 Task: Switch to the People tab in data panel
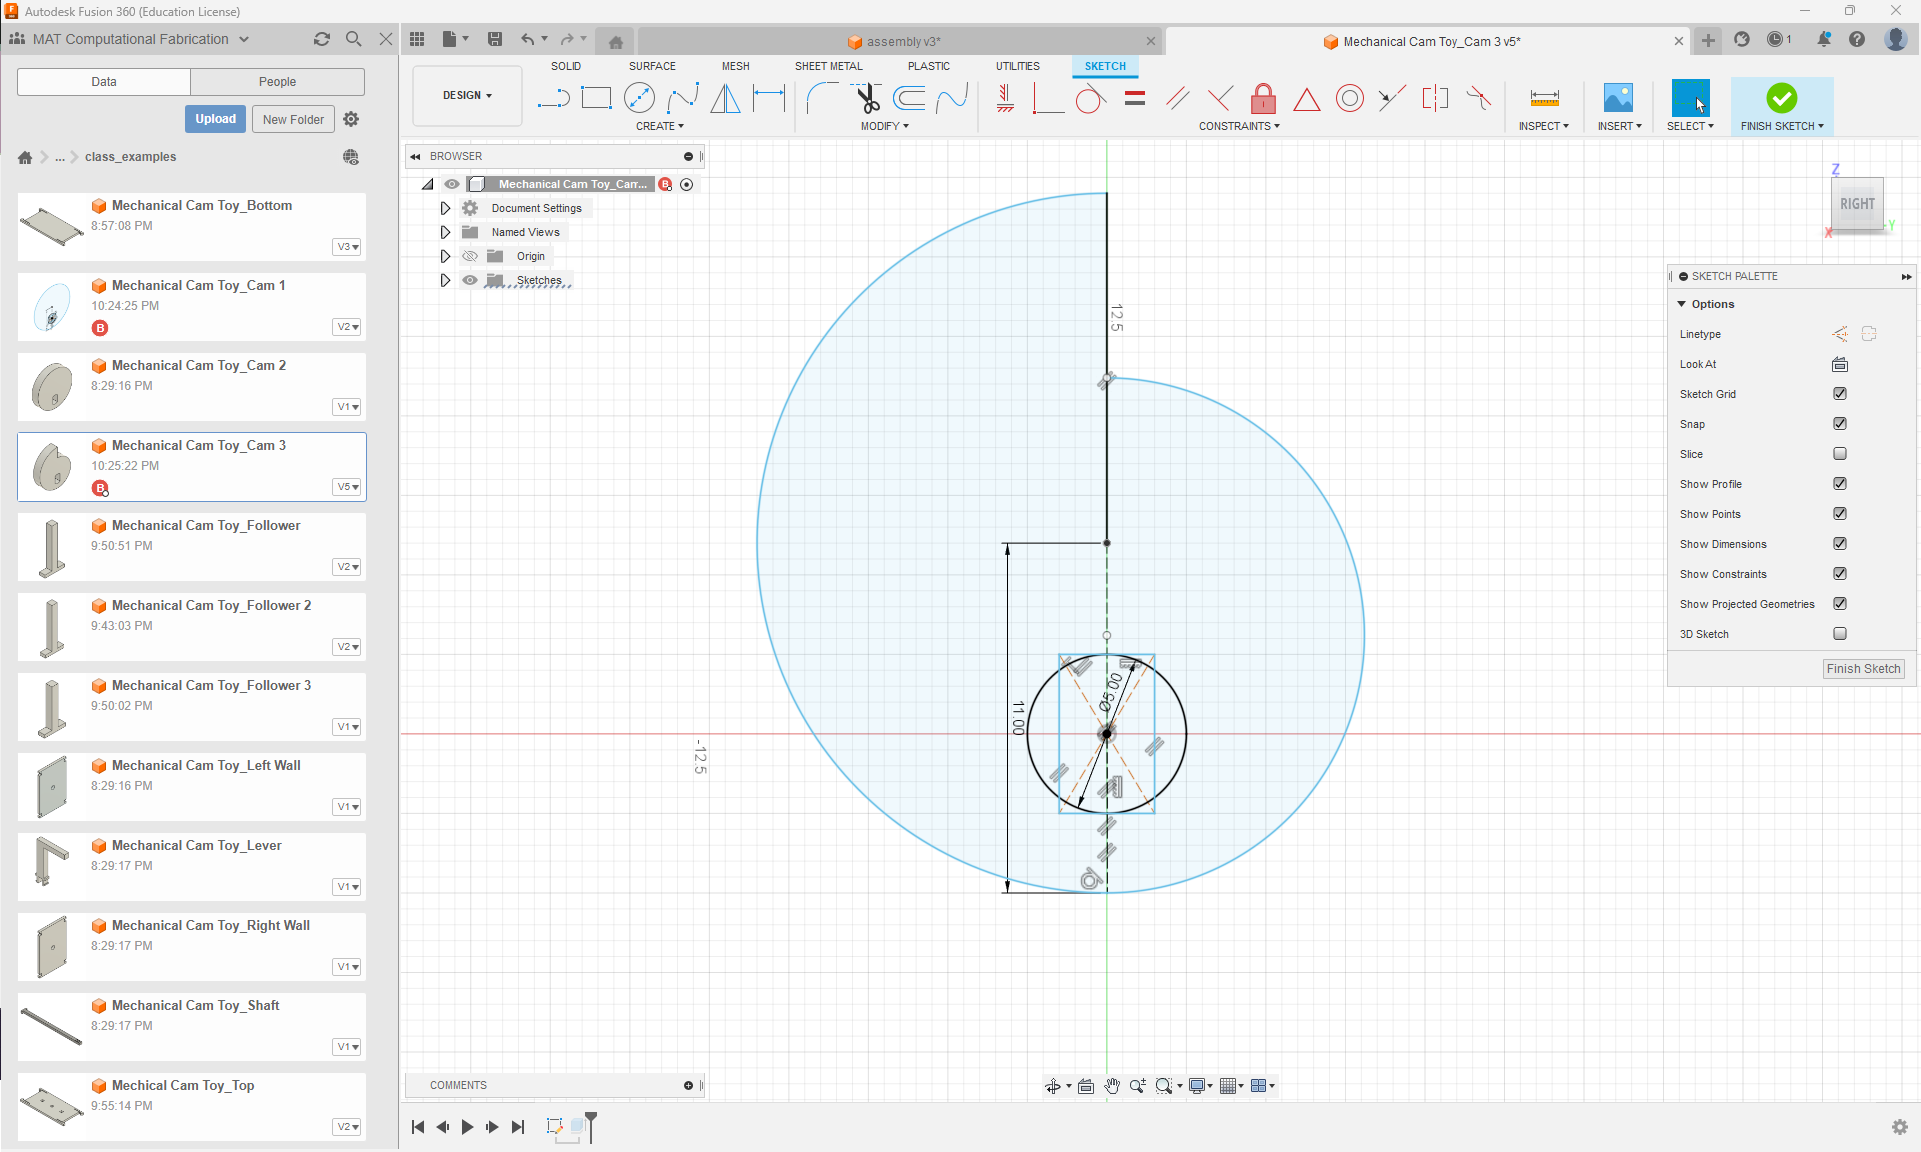click(277, 81)
